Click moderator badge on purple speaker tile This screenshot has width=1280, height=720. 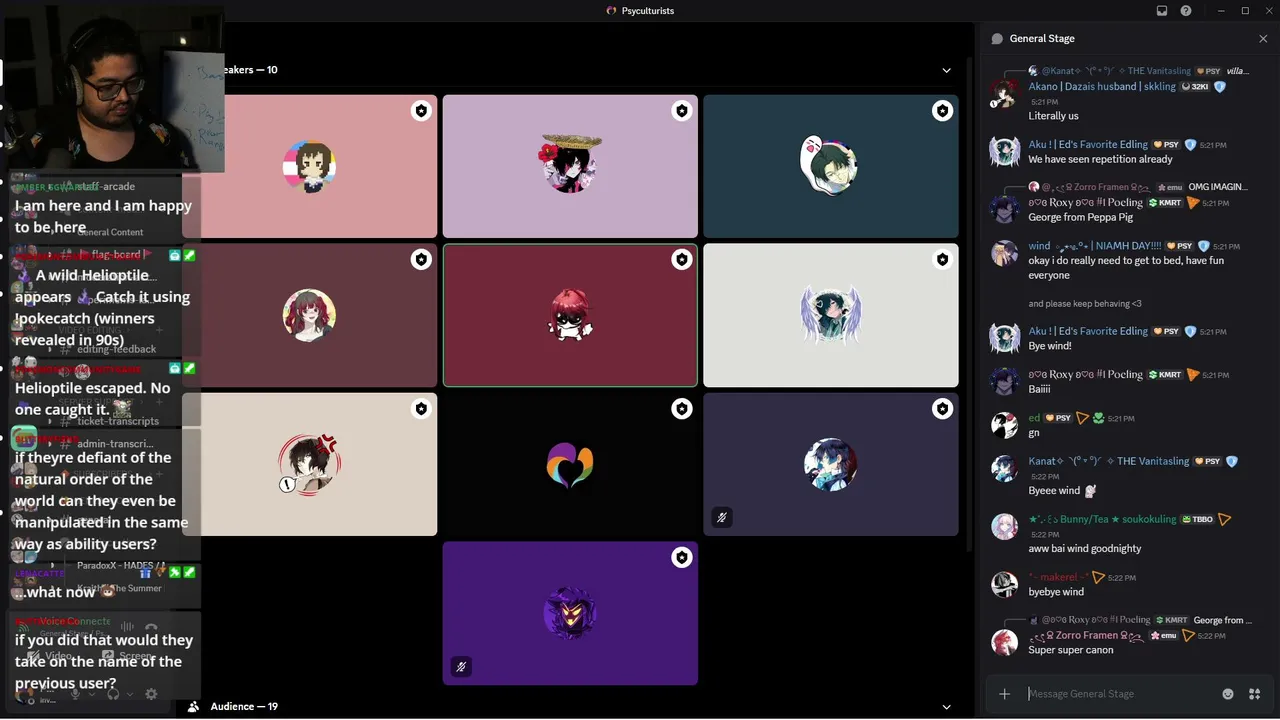[x=682, y=558]
